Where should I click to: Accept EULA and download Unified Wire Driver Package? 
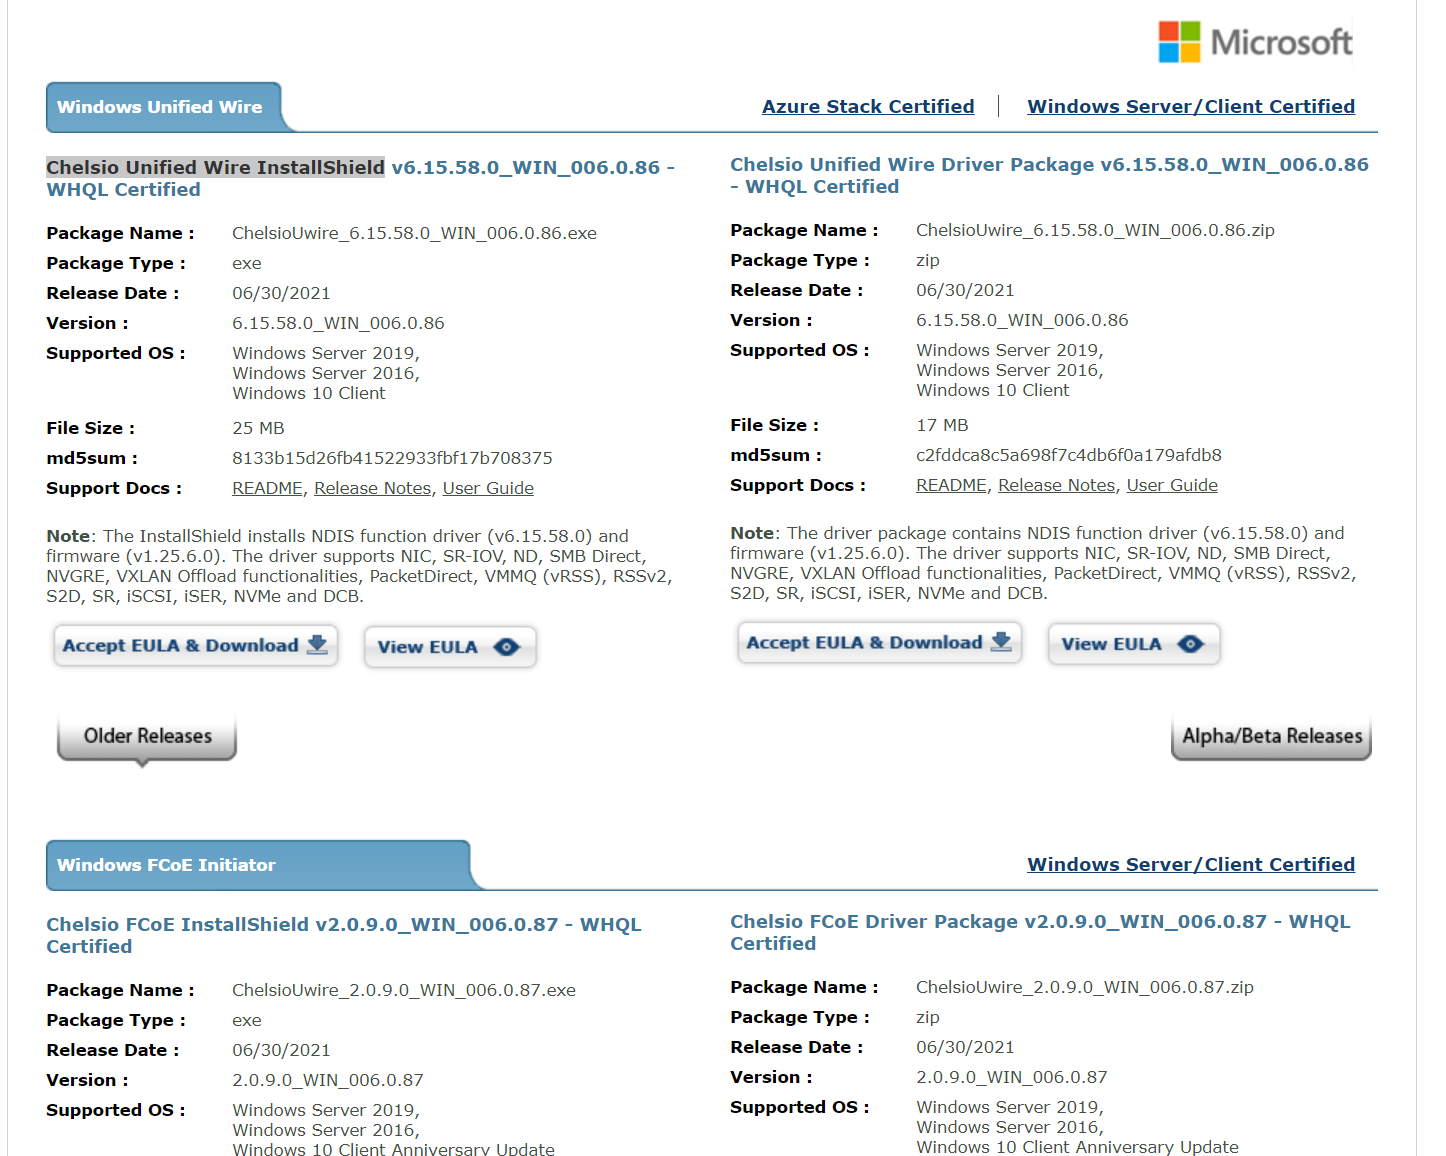[880, 643]
